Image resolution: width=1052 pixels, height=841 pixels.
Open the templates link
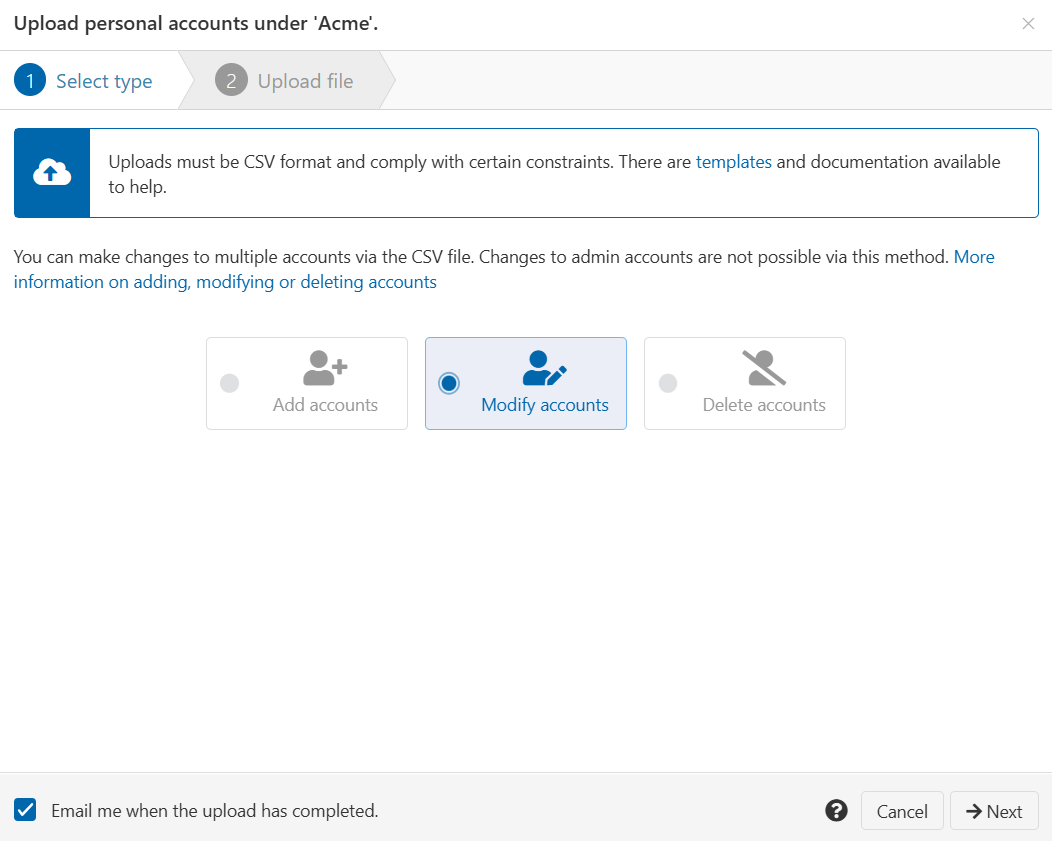(x=734, y=161)
